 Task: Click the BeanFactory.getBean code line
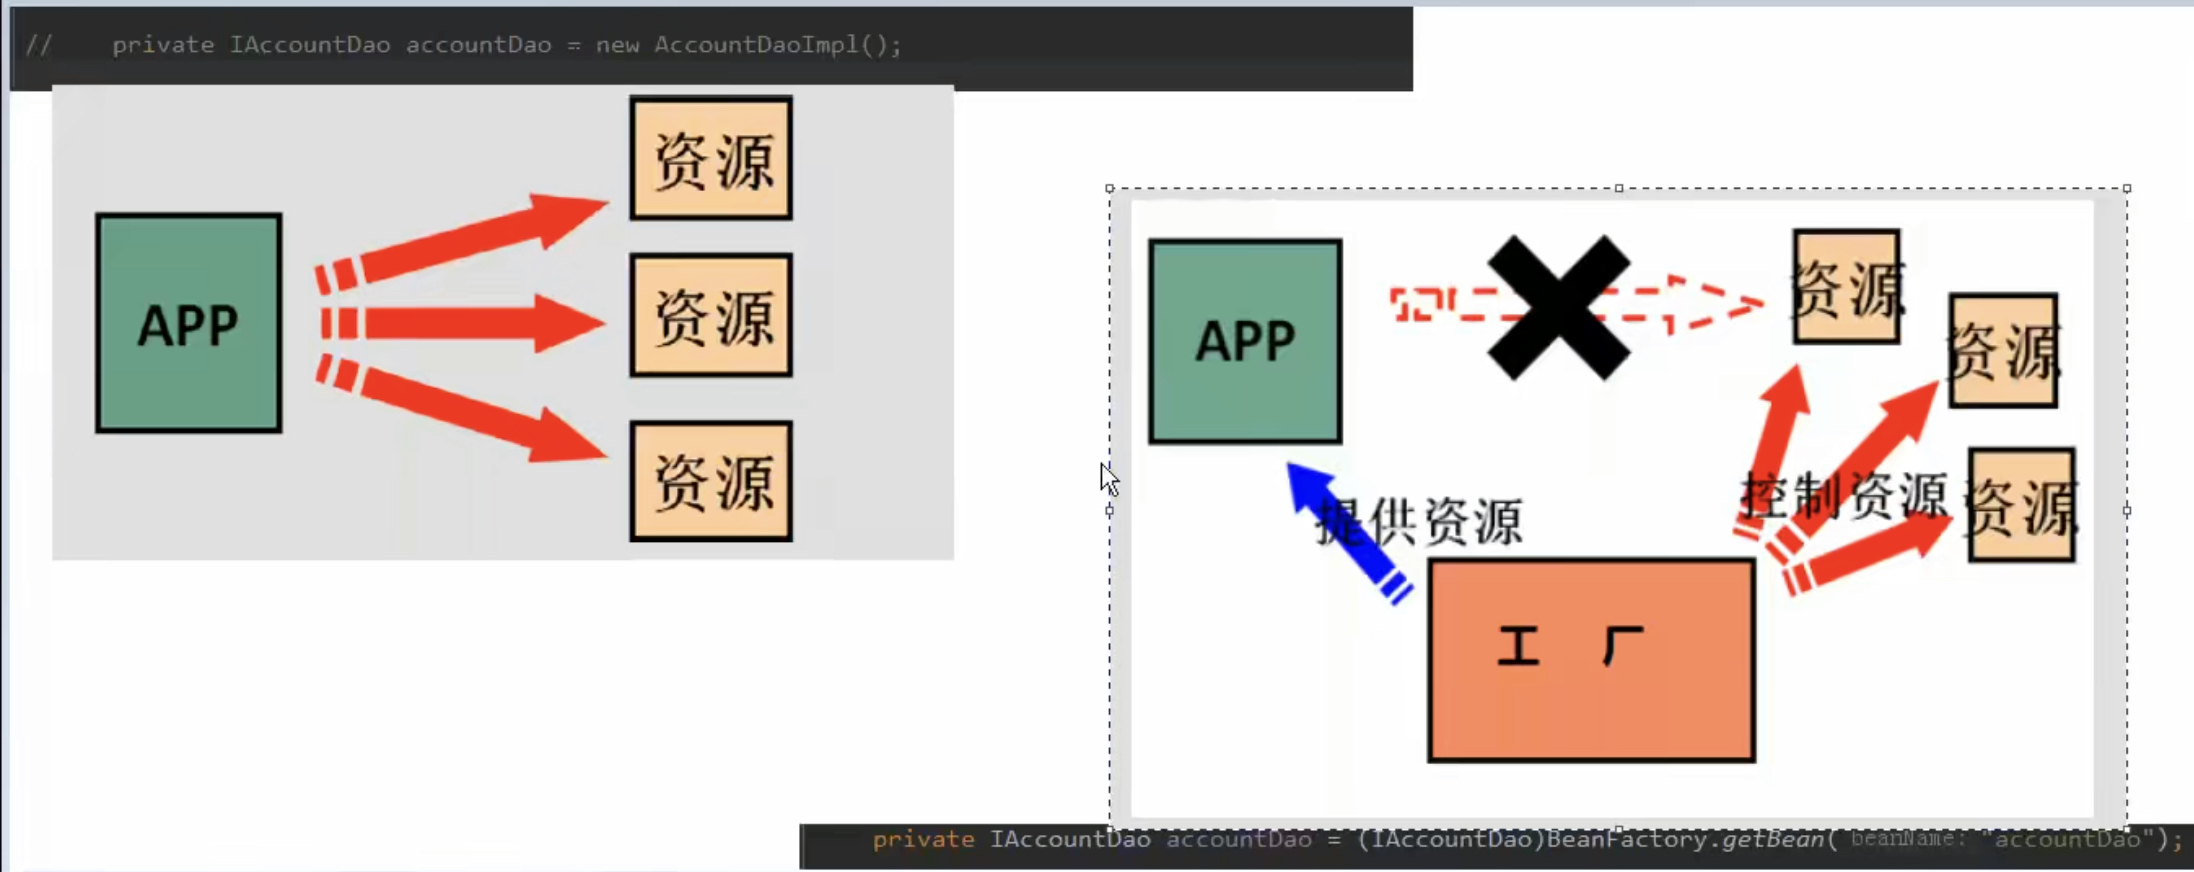pyautogui.click(x=1527, y=839)
